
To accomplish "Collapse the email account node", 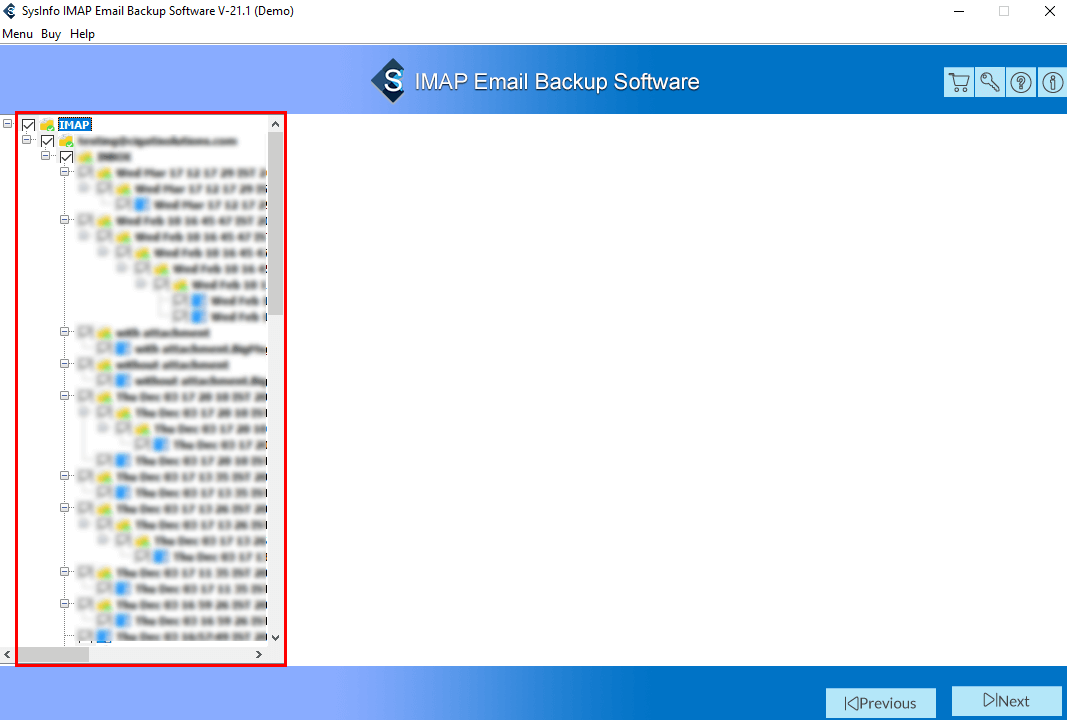I will pos(27,140).
